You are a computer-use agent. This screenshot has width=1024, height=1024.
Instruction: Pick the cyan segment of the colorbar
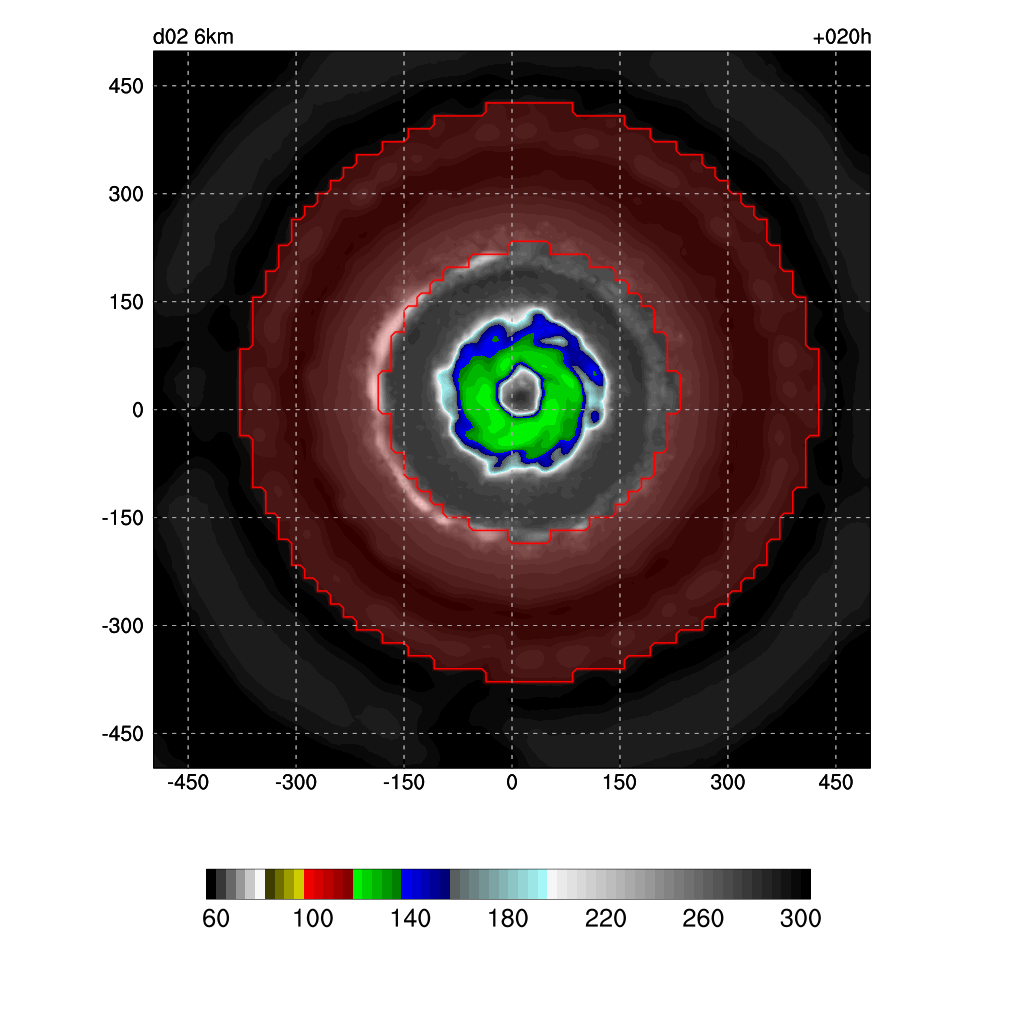498,884
